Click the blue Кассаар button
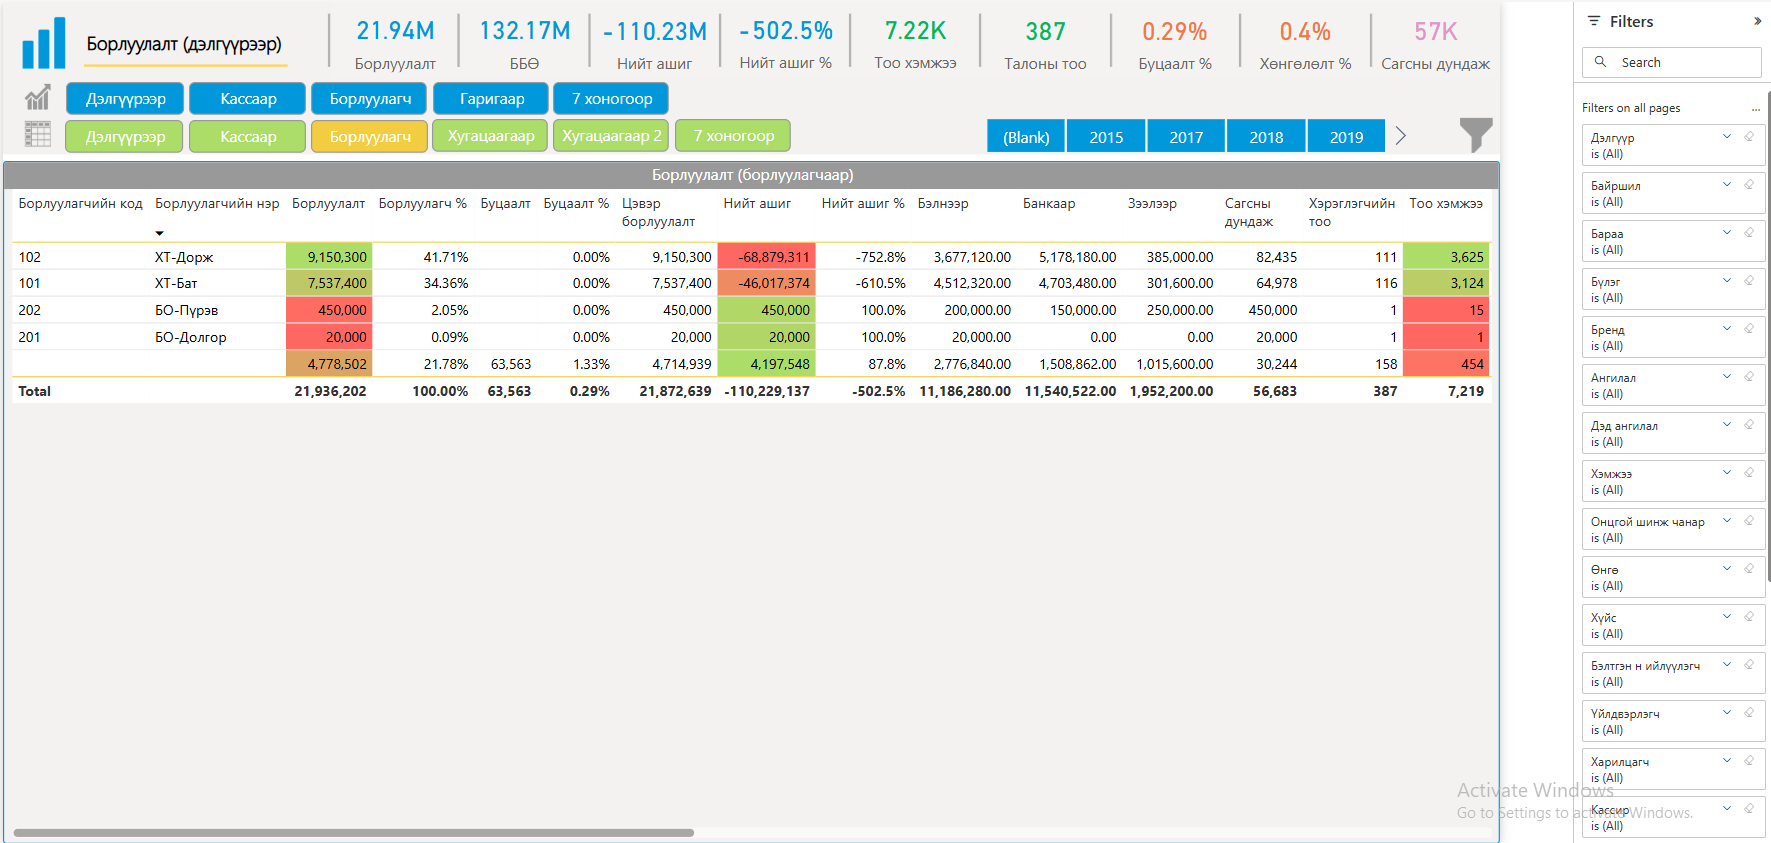The width and height of the screenshot is (1771, 843). point(248,99)
